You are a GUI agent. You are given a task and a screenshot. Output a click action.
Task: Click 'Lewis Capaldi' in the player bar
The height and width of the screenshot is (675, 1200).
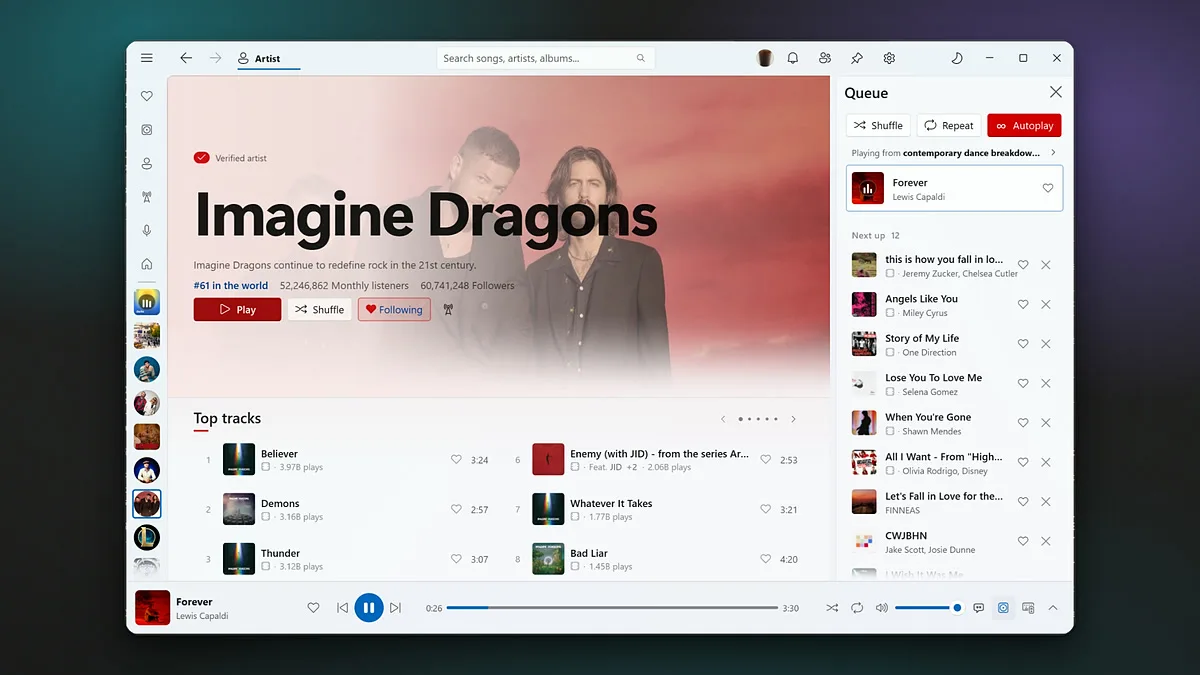(202, 616)
